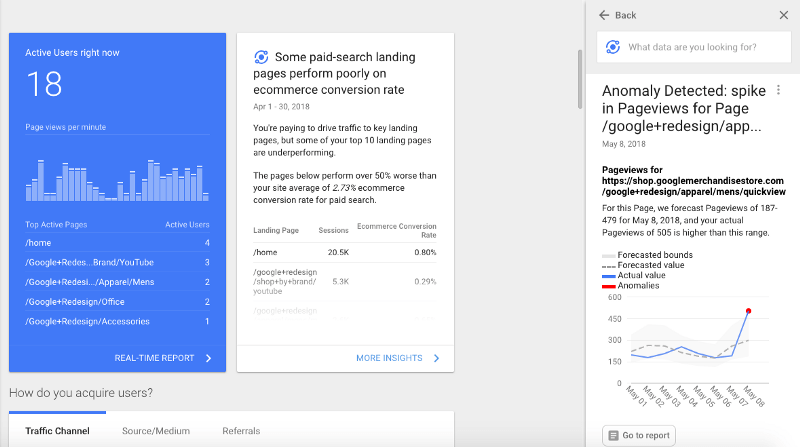The width and height of the screenshot is (800, 447).
Task: Click the Back arrow icon in side panel
Action: 604,15
